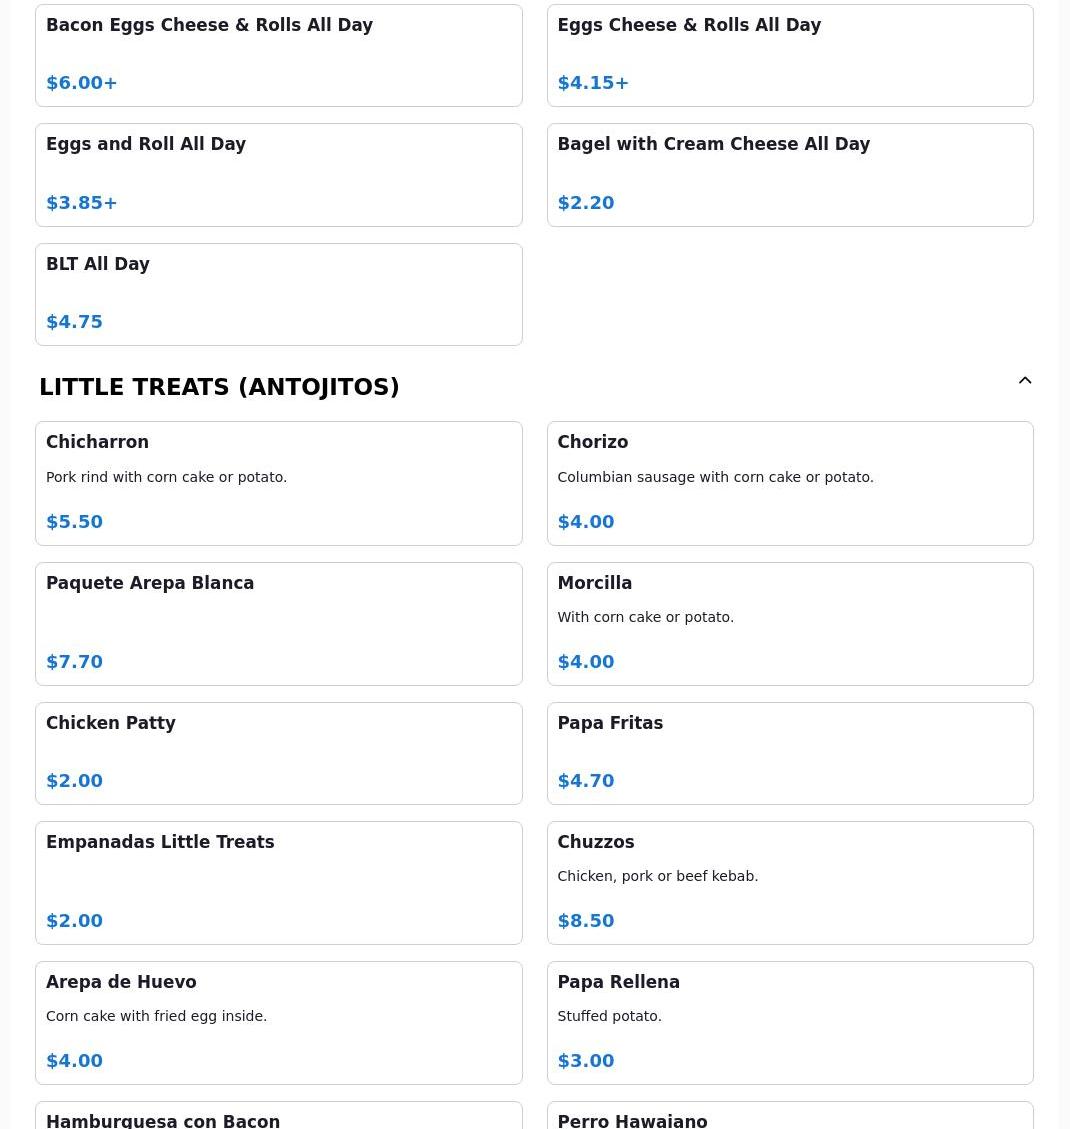This screenshot has width=1070, height=1129.
Task: Open Hamburguesa con Bacon item
Action: point(278,1117)
